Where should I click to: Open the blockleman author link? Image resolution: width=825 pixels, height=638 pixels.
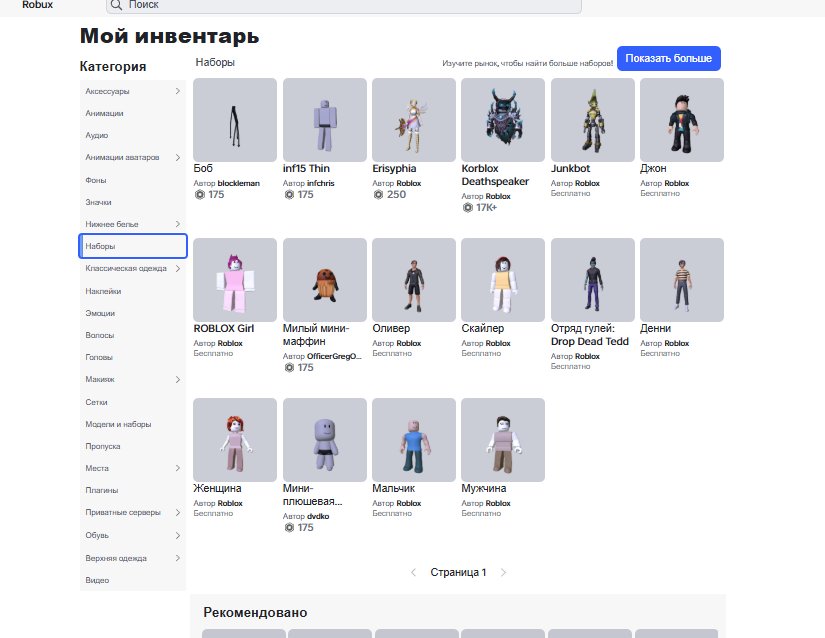(238, 183)
